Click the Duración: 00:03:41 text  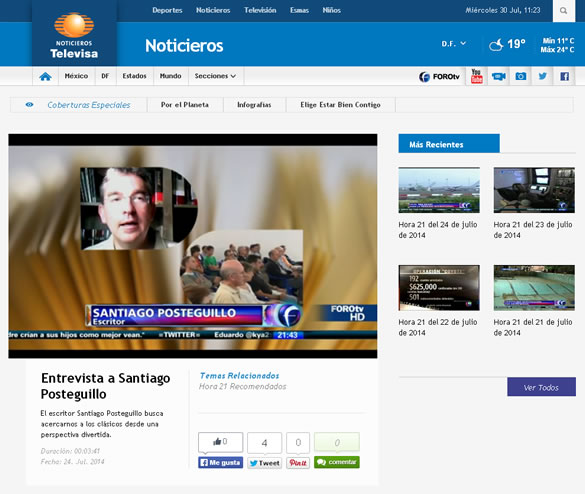(70, 451)
